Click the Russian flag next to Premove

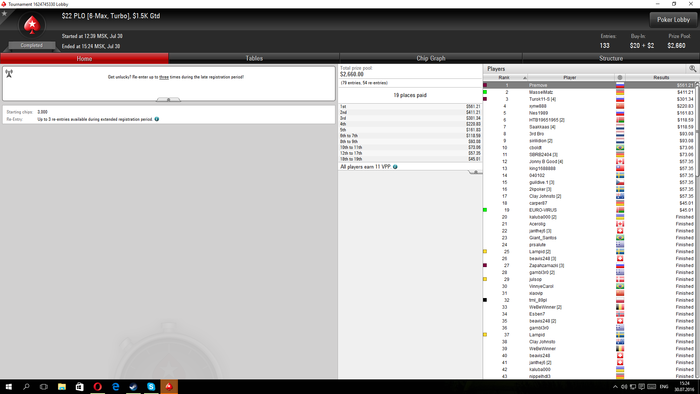point(620,85)
